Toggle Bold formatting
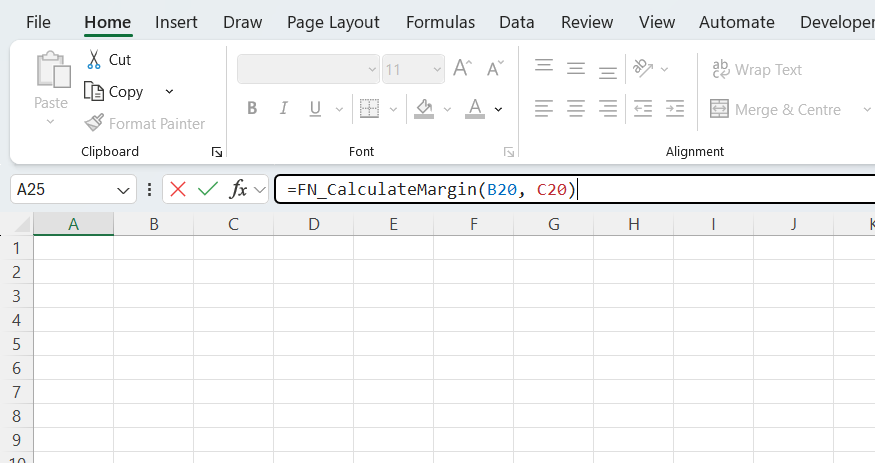Screen dimensions: 875x463 point(252,108)
